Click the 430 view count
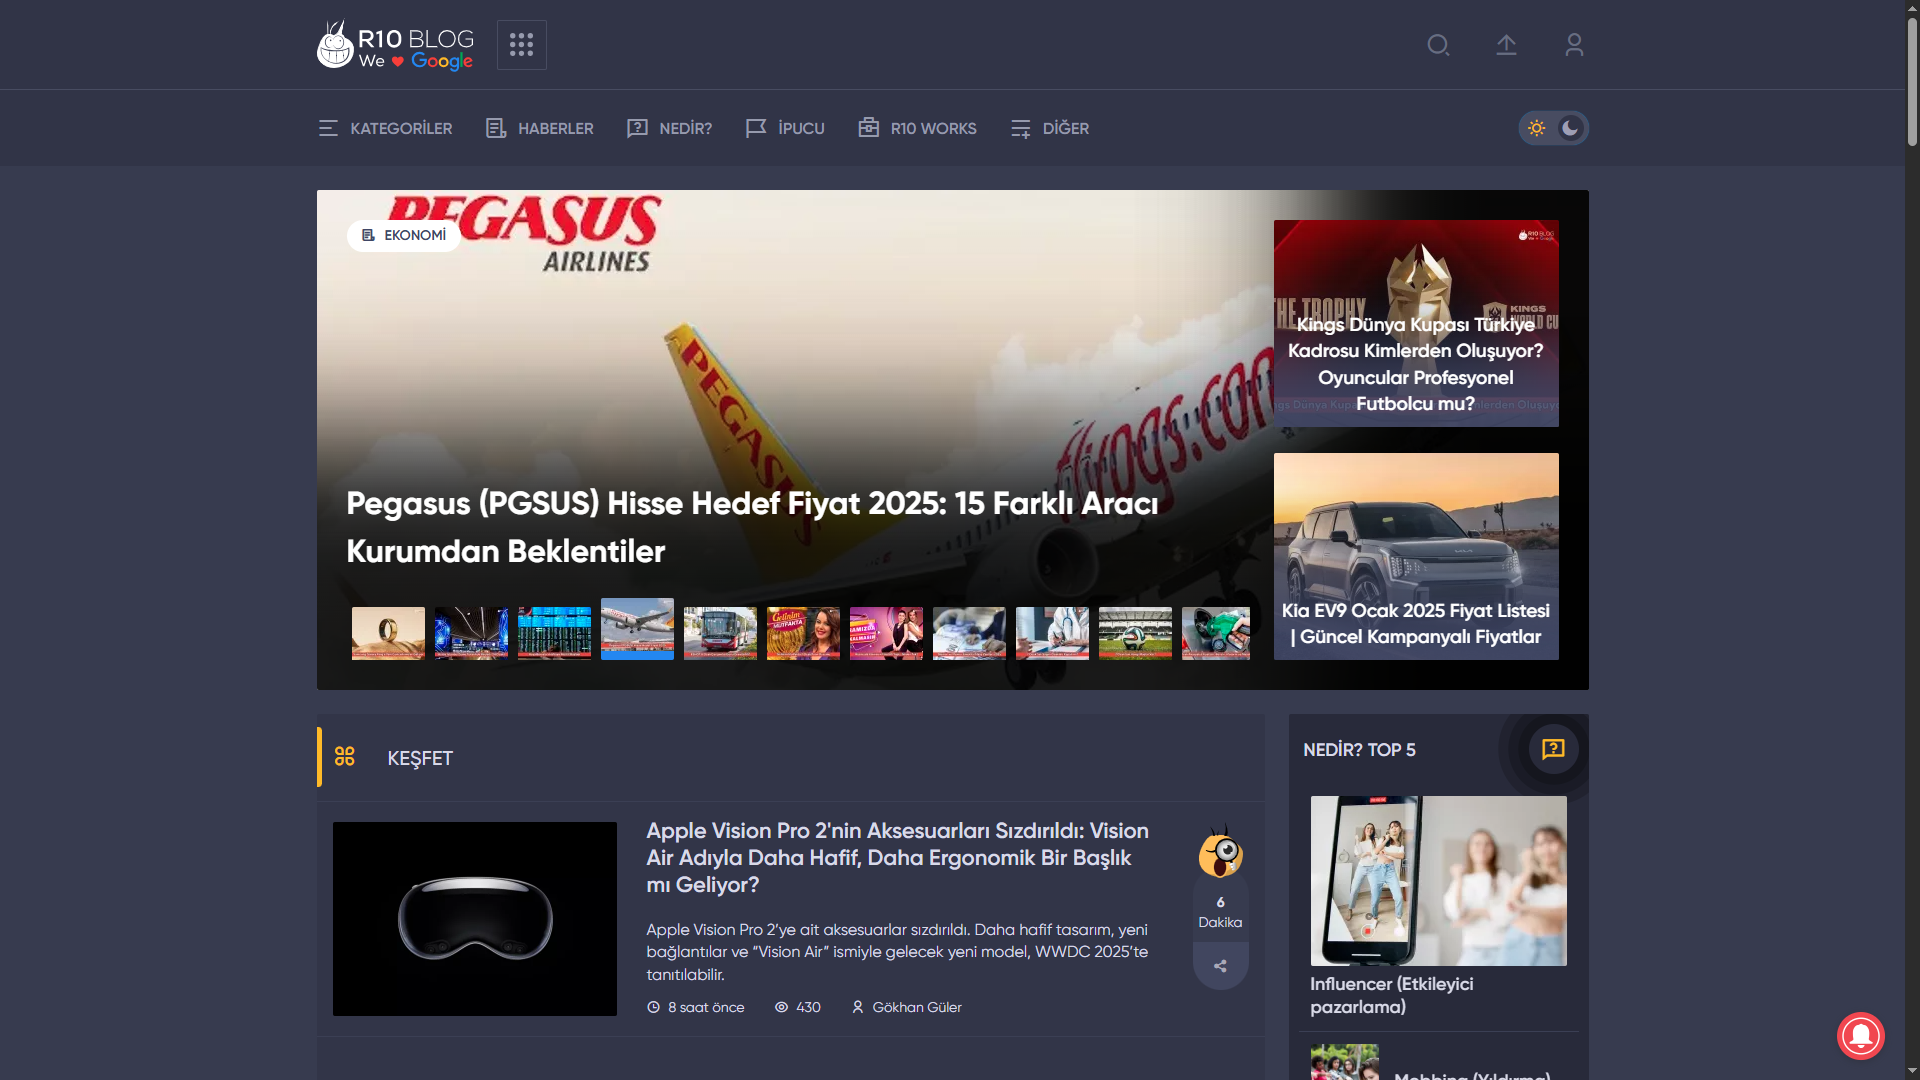Screen dimensions: 1920x1080 tap(798, 1007)
